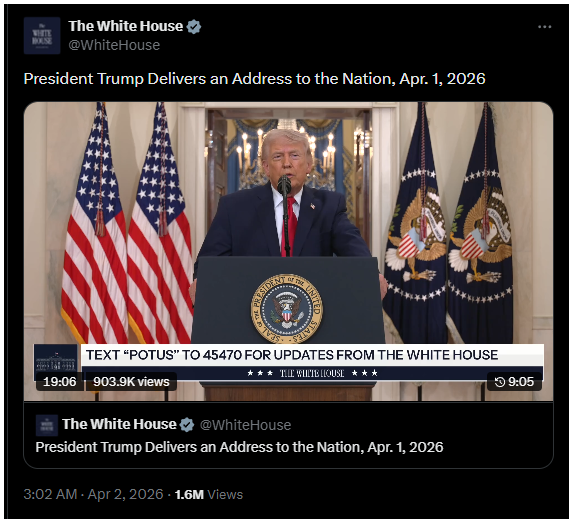Click the White House logo in the video banner
Image resolution: width=573 pixels, height=523 pixels.
[x=56, y=362]
